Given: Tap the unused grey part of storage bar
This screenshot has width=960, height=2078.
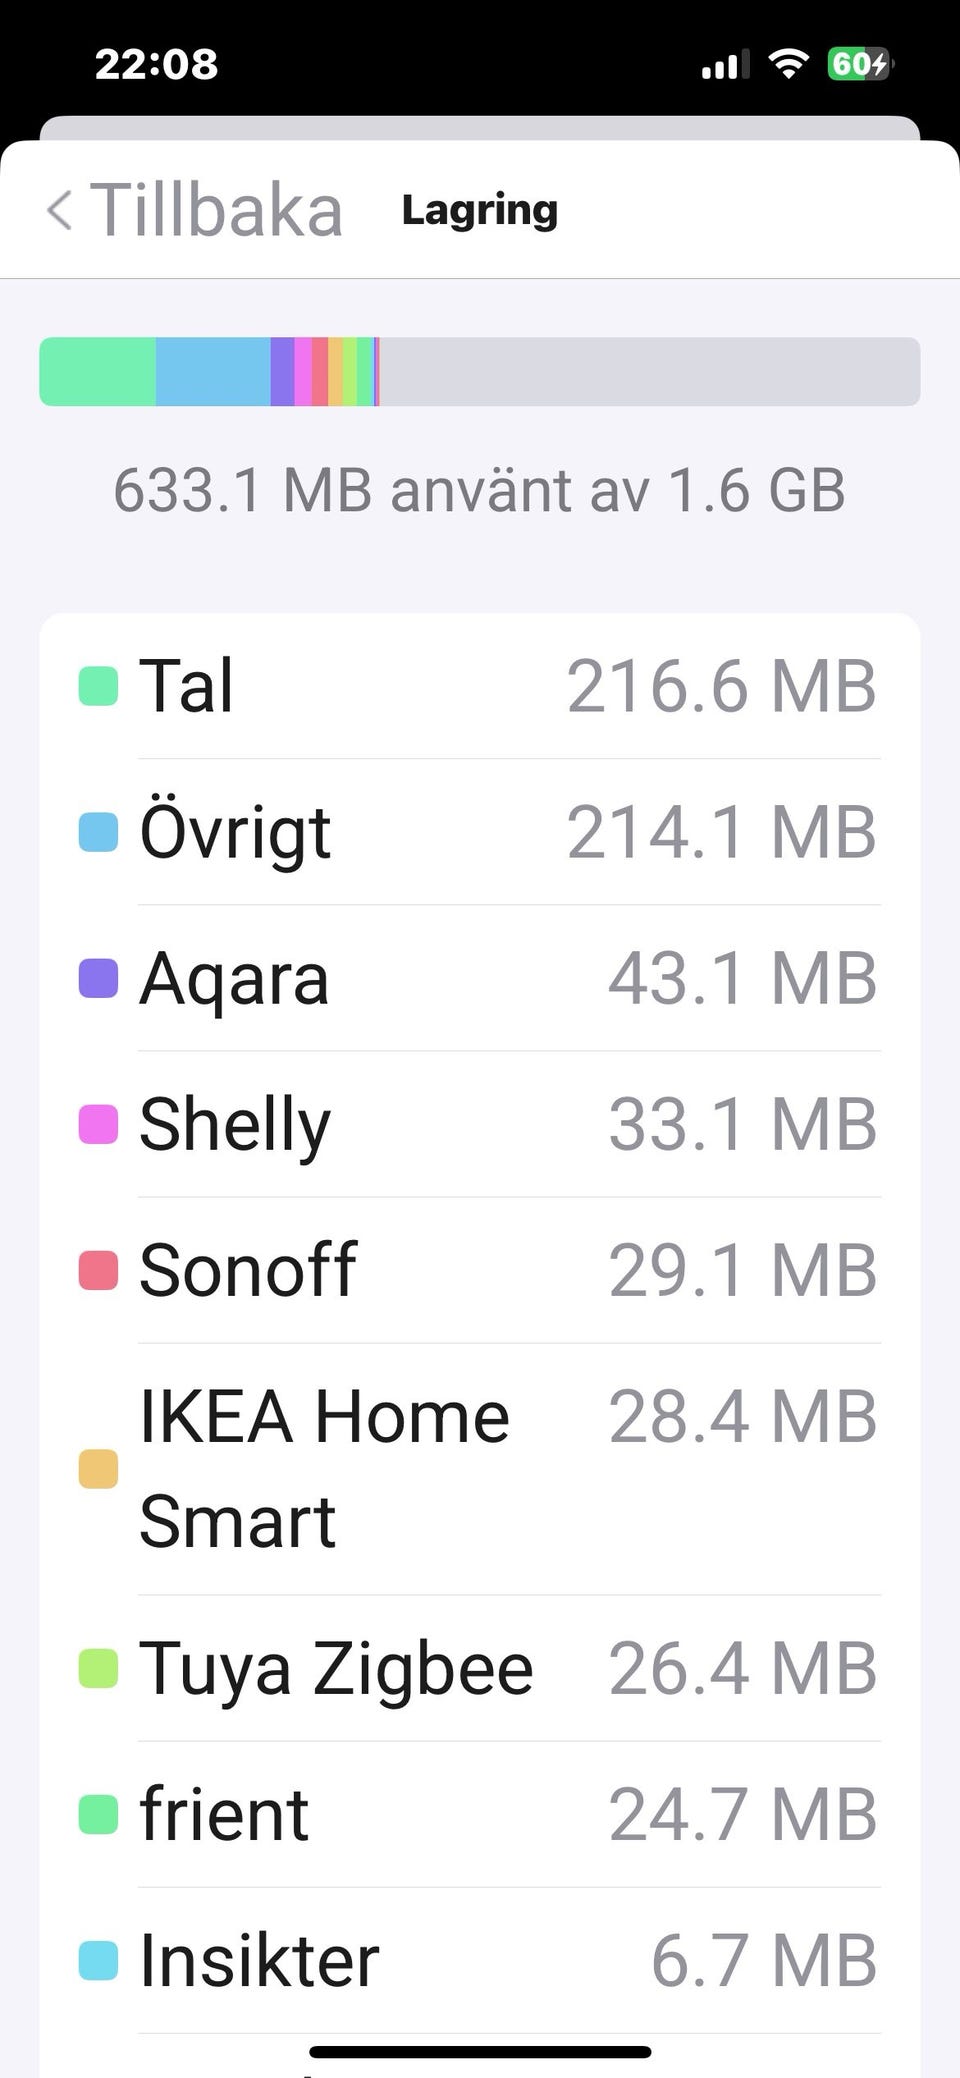Looking at the screenshot, I should click(650, 372).
